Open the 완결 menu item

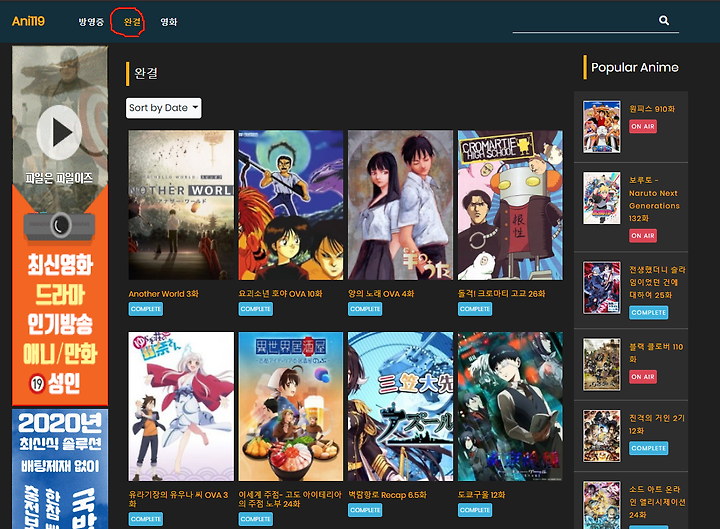132,22
